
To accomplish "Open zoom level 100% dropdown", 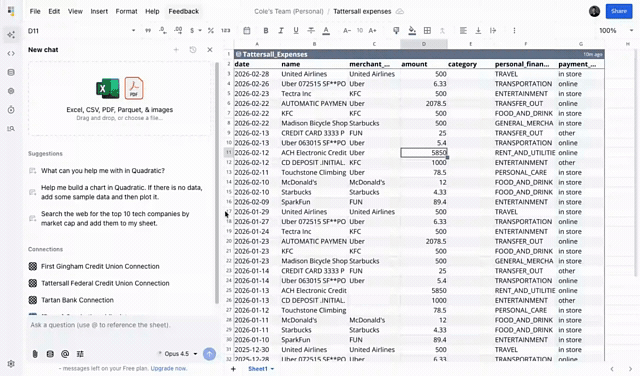I will pos(616,31).
